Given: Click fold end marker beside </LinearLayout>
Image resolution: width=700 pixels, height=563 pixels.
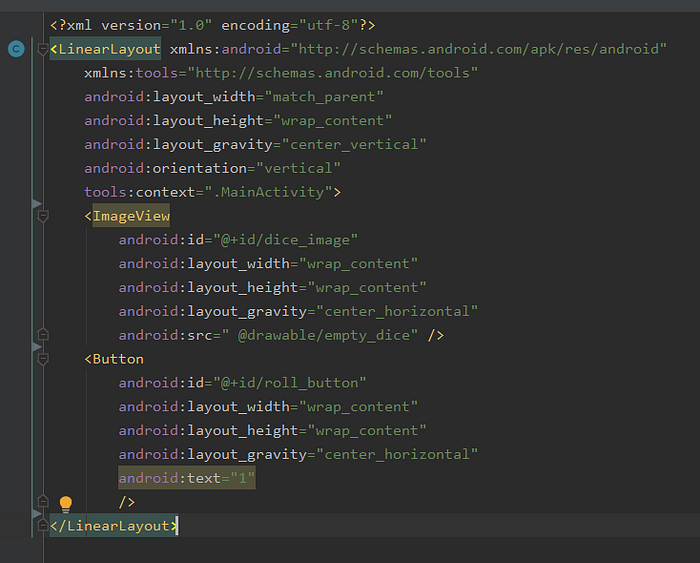Looking at the screenshot, I should point(43,525).
